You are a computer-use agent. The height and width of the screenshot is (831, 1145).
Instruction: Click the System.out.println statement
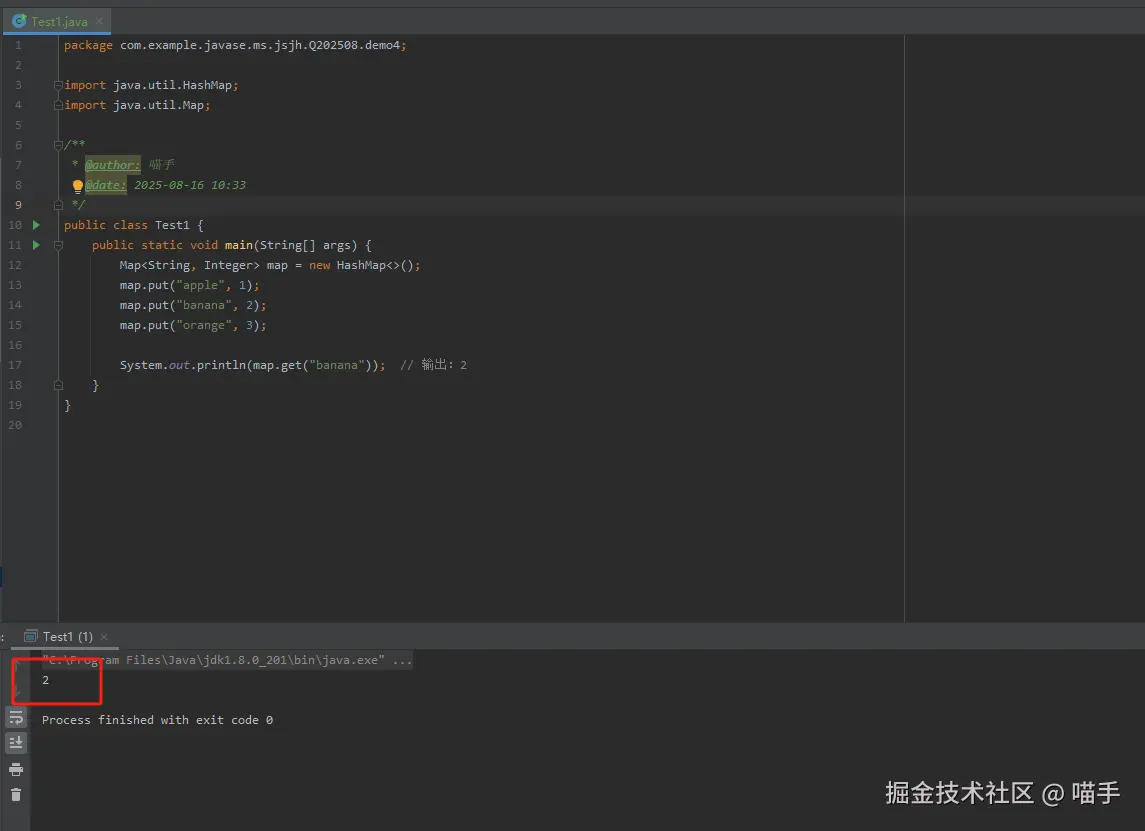pyautogui.click(x=253, y=365)
